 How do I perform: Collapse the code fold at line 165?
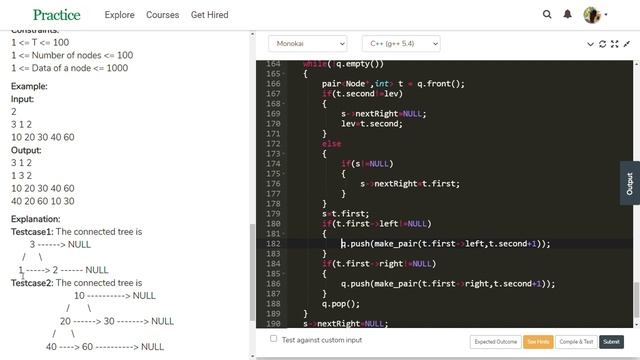(x=284, y=74)
